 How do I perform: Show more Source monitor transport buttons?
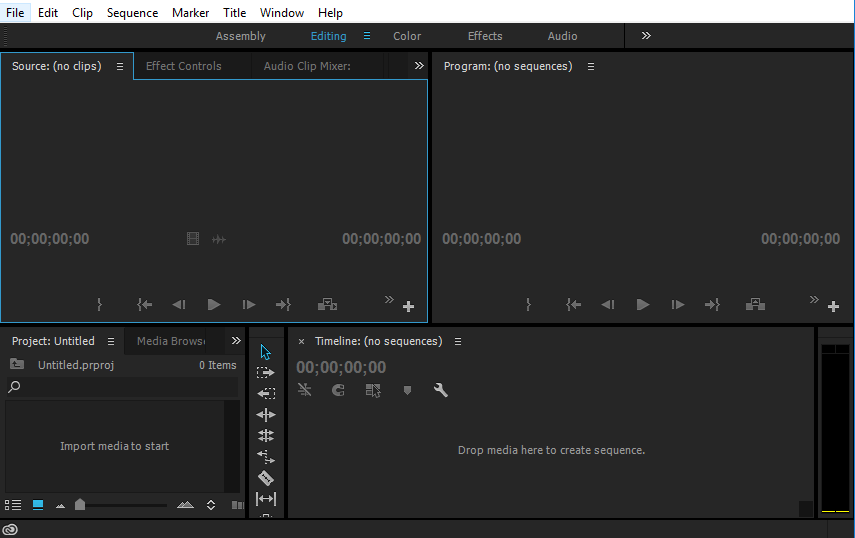(389, 299)
